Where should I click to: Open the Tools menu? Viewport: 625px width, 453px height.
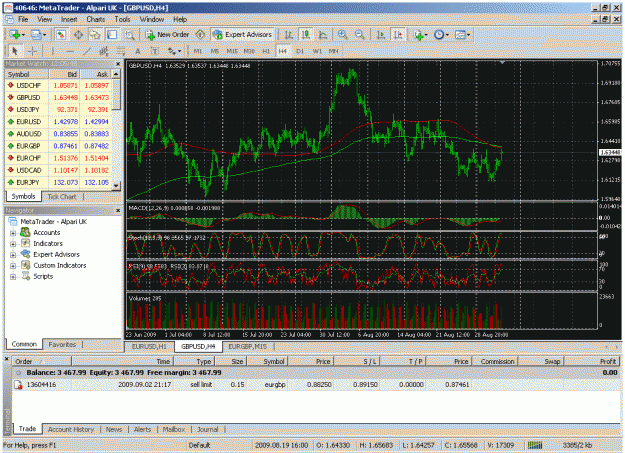point(122,19)
